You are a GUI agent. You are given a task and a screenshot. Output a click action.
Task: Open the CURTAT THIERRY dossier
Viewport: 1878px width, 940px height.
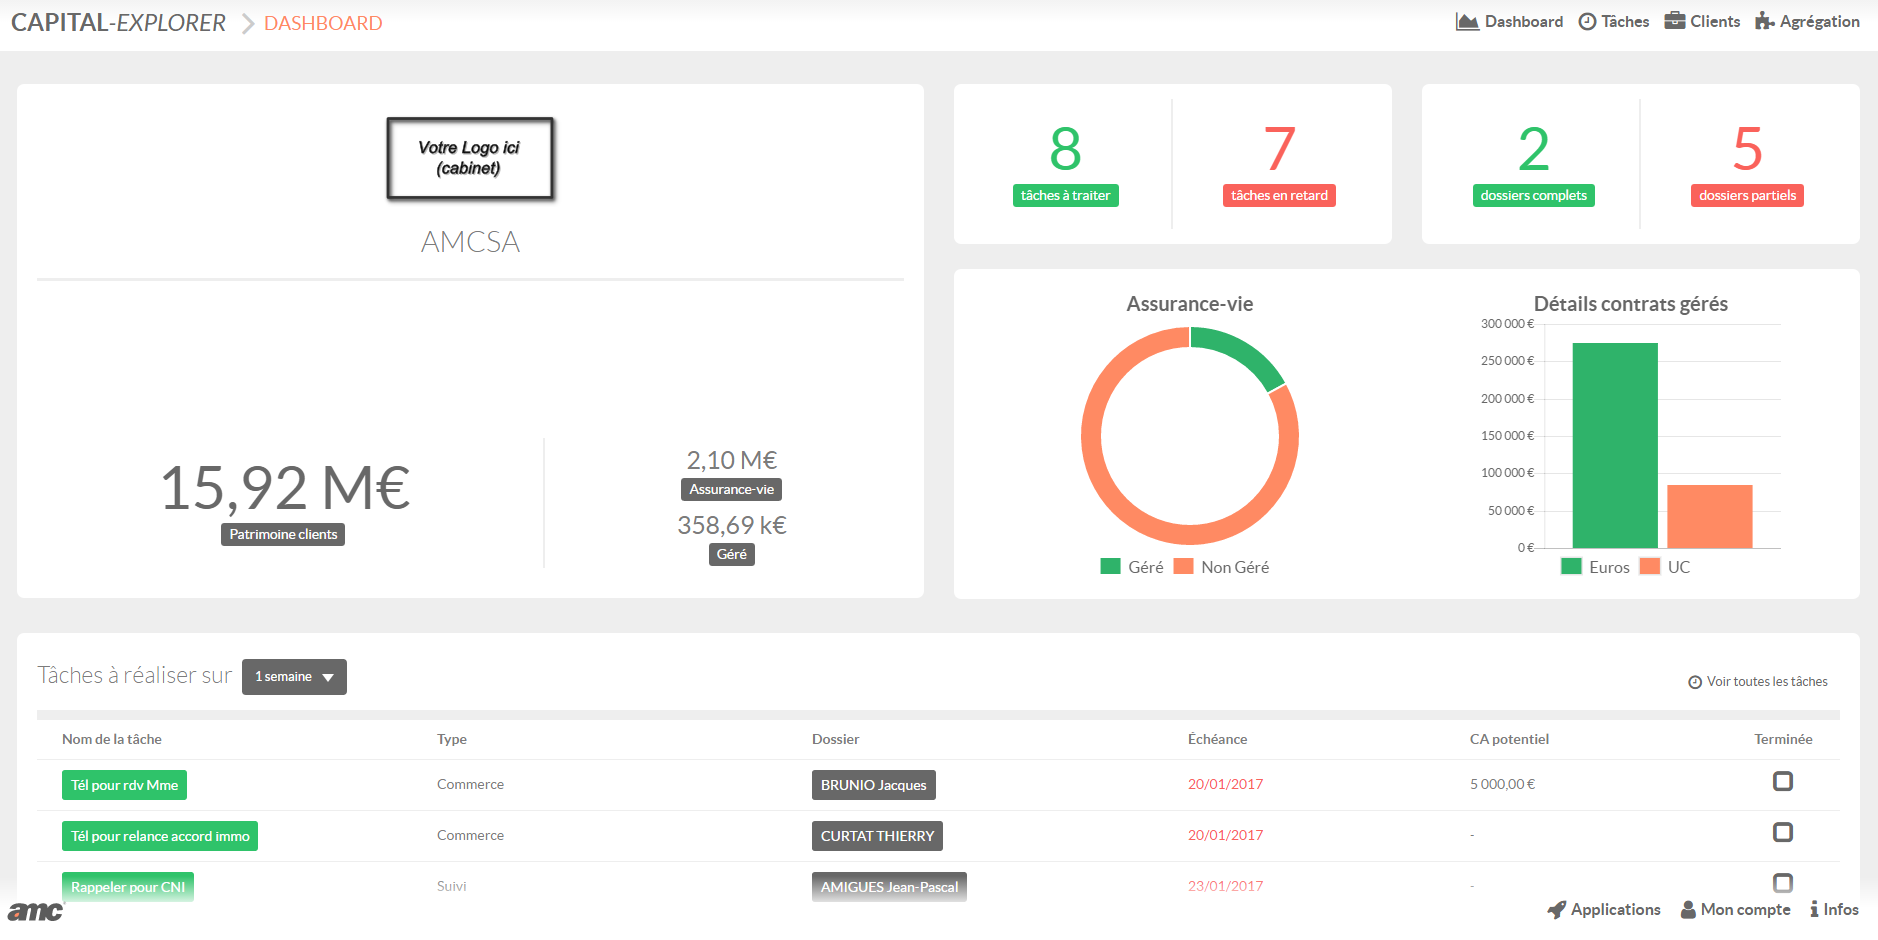(877, 836)
